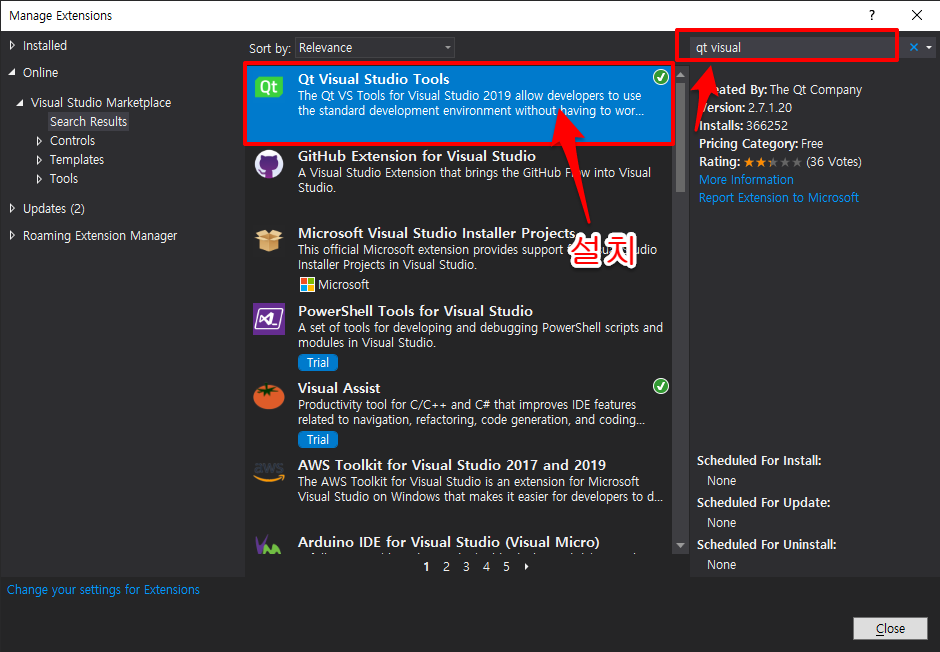The image size is (940, 652).
Task: Click the PowerShell Tools purple icon
Action: [x=269, y=319]
